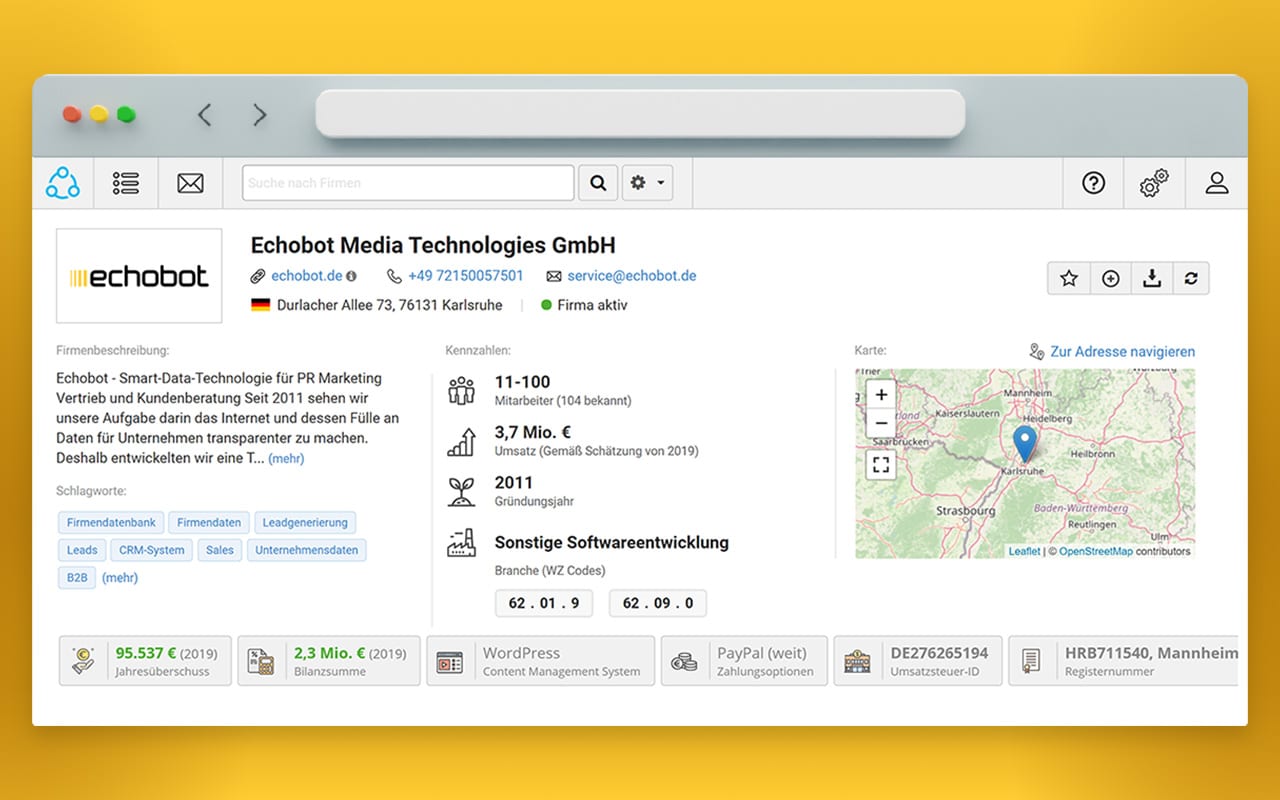Select the Leads keyword tag

tap(82, 550)
